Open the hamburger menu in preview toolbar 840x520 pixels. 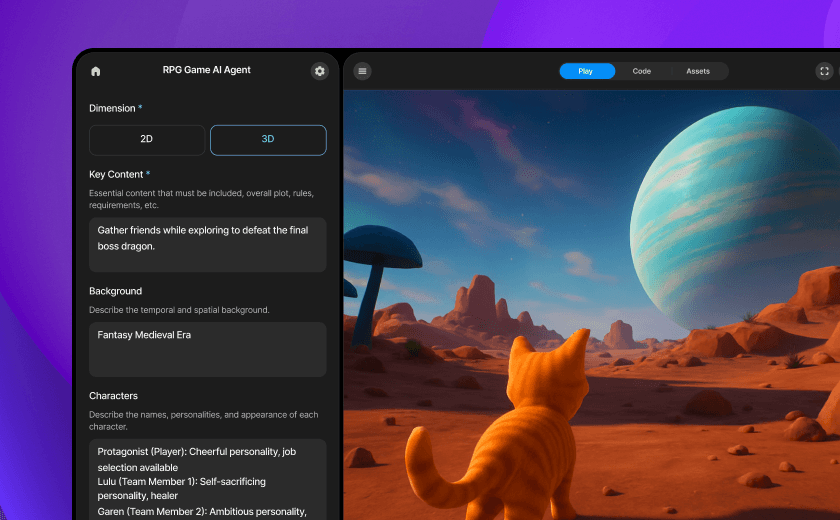(x=363, y=71)
